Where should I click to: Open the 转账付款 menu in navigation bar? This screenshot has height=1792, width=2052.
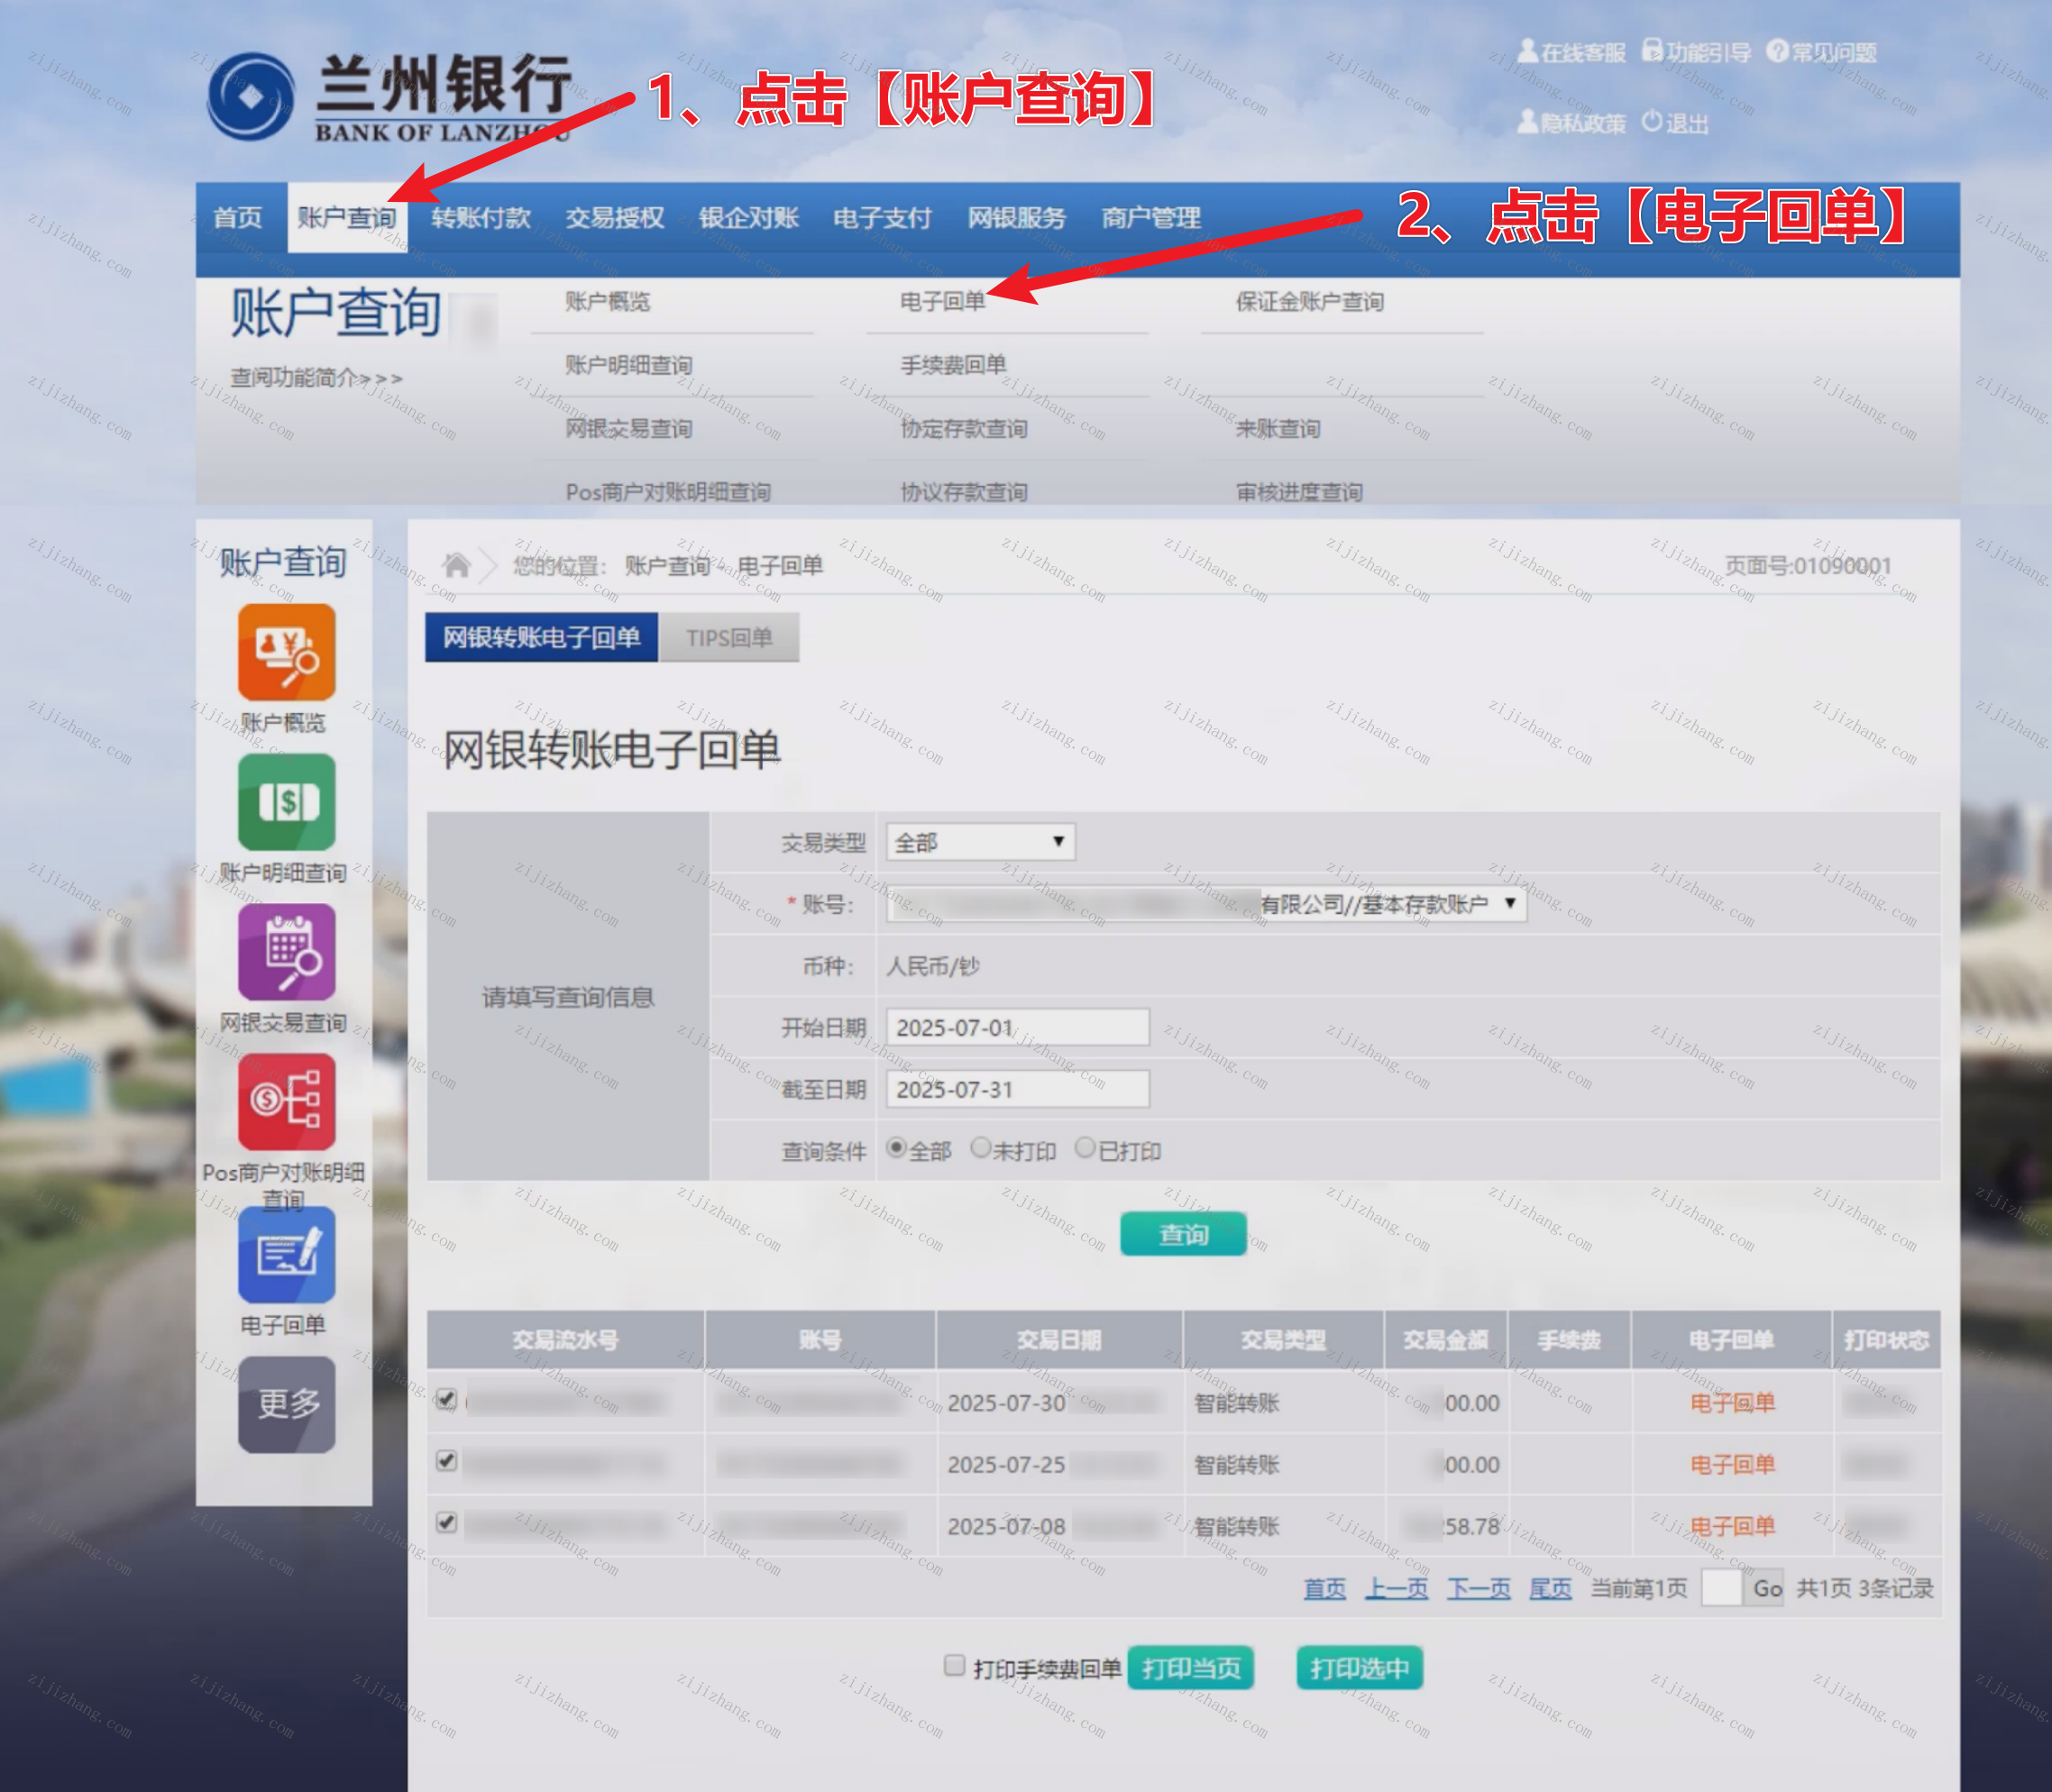(x=481, y=218)
